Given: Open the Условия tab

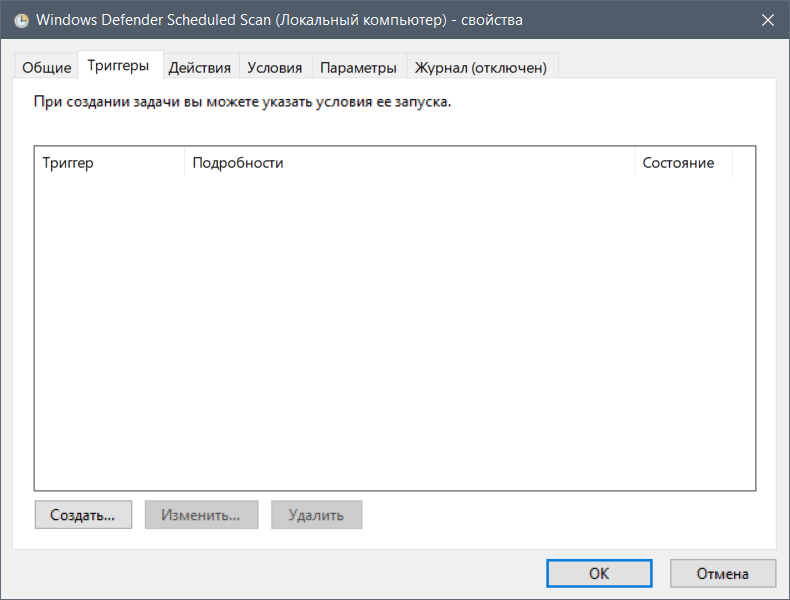Looking at the screenshot, I should [x=275, y=67].
